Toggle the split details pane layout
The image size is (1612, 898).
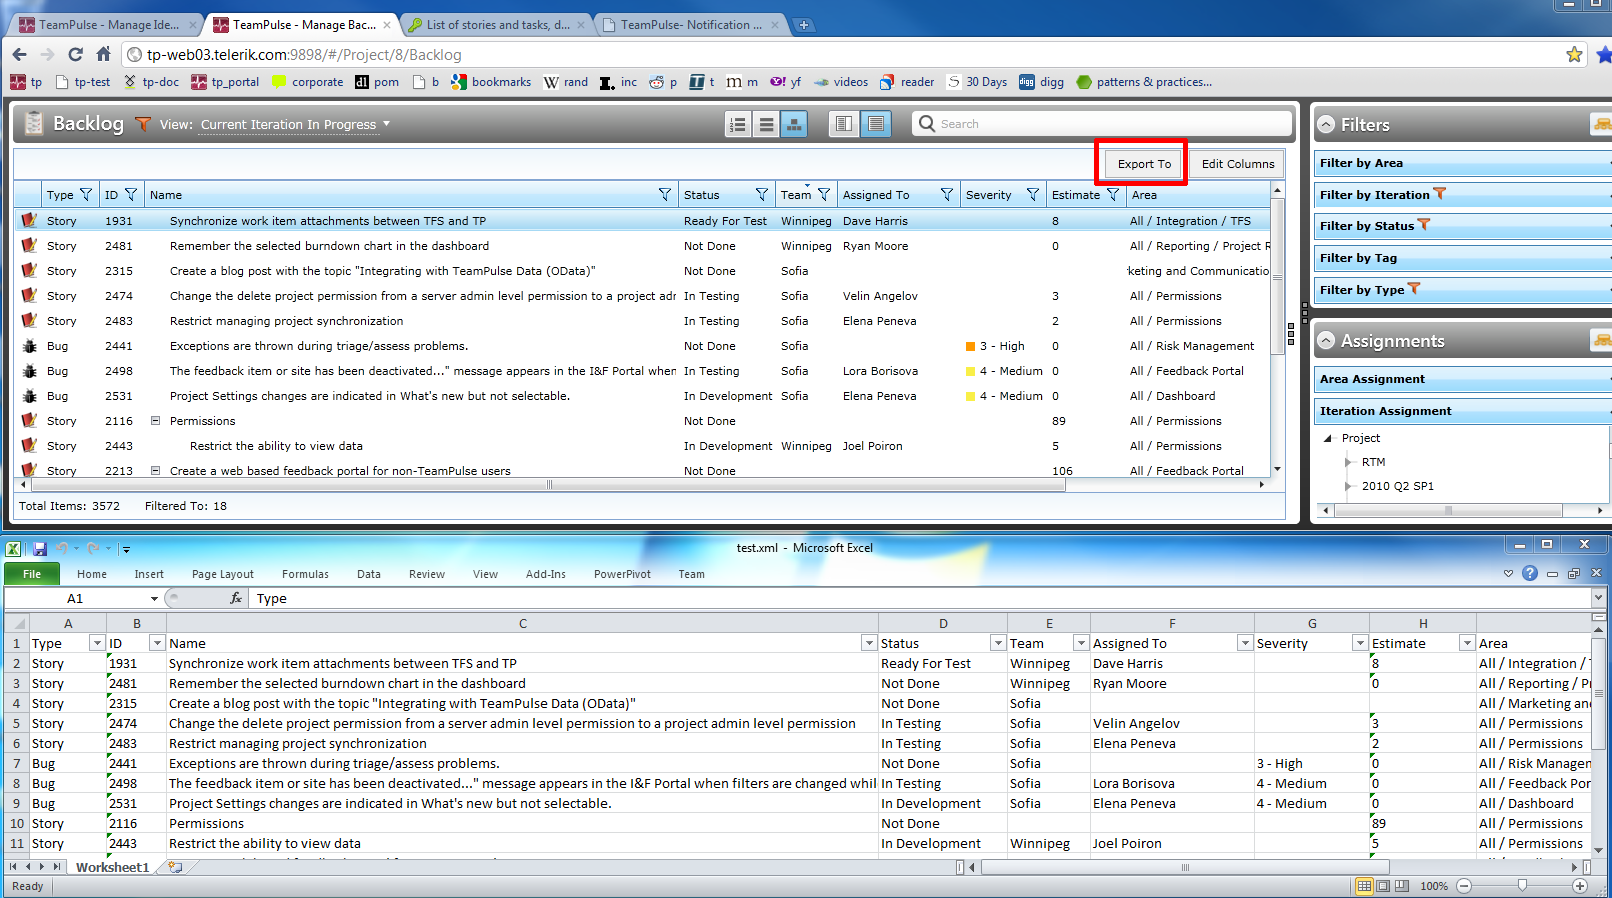(x=844, y=124)
